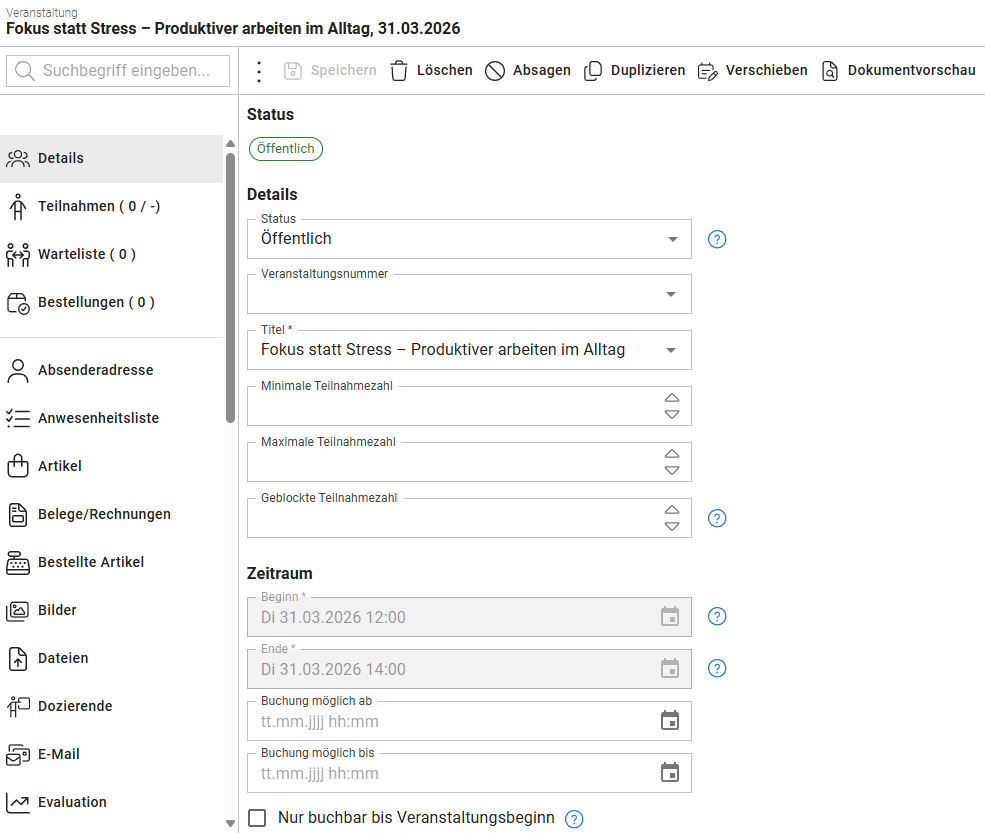985x833 pixels.
Task: Click the Verschieben reschedule icon
Action: (x=708, y=71)
